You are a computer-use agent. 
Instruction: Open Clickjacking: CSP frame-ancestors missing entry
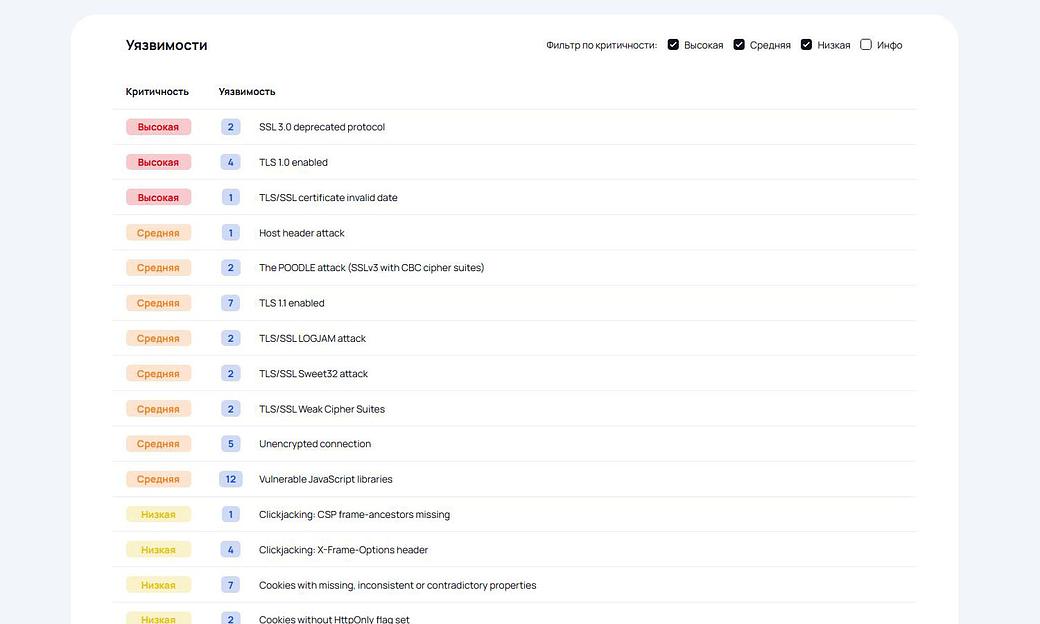click(354, 515)
